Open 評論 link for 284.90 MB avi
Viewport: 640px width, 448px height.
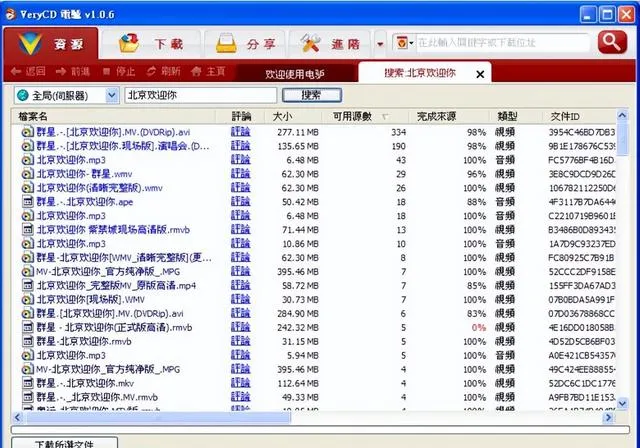240,313
